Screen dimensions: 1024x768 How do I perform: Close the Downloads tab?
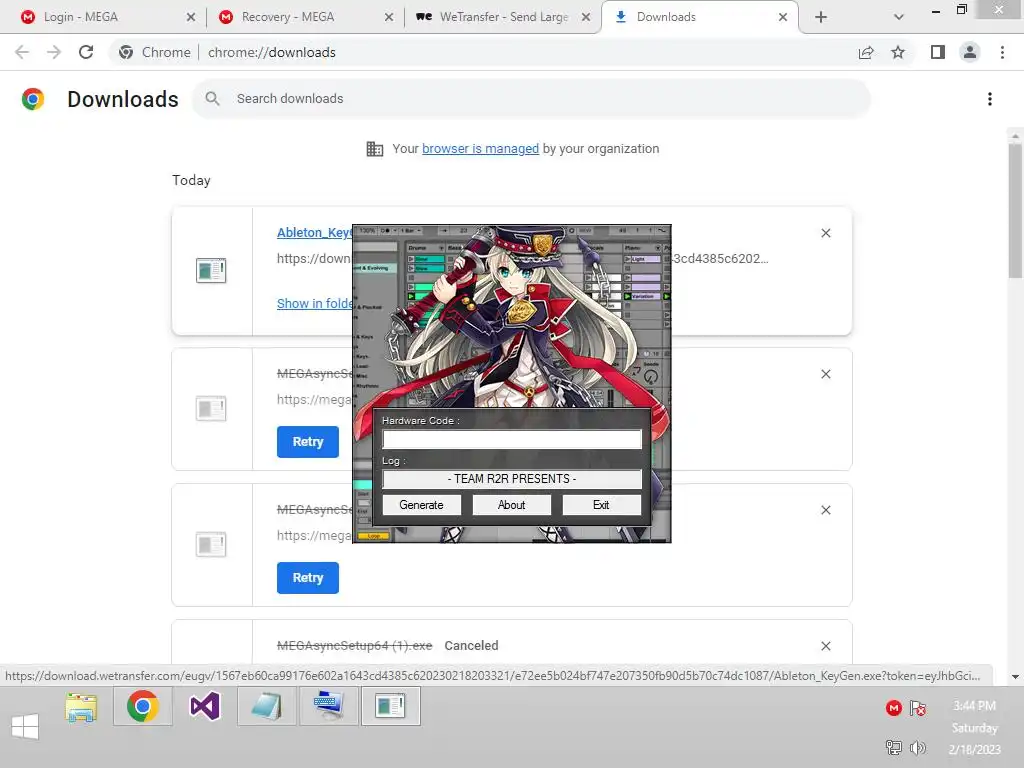[x=783, y=17]
